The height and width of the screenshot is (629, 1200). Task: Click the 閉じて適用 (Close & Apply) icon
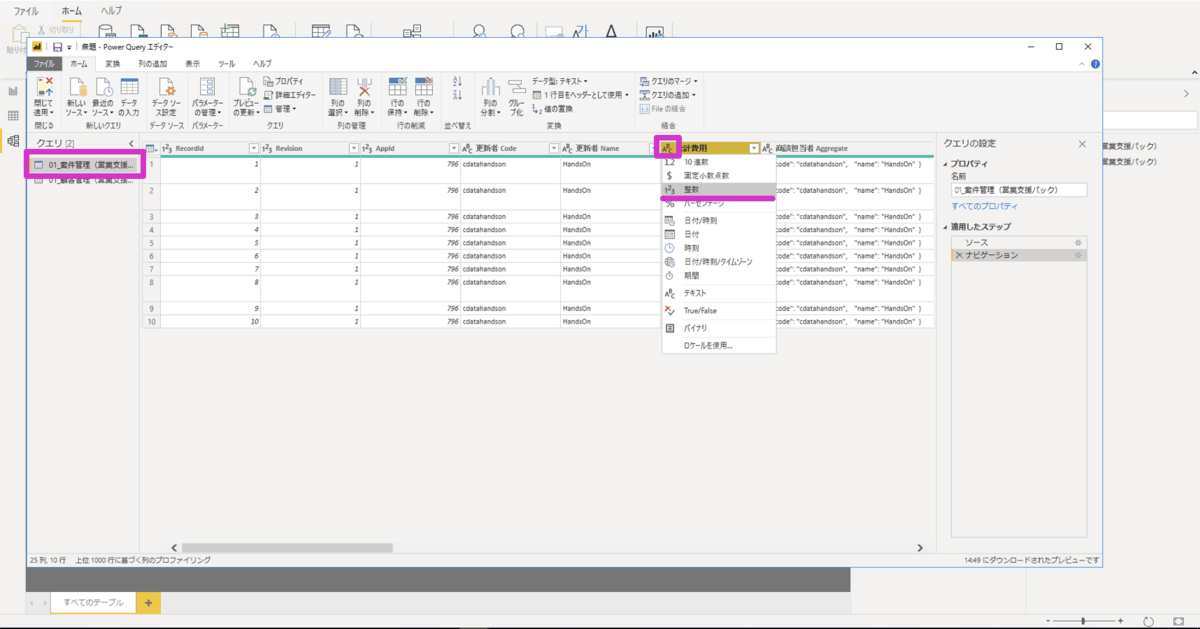pos(44,88)
